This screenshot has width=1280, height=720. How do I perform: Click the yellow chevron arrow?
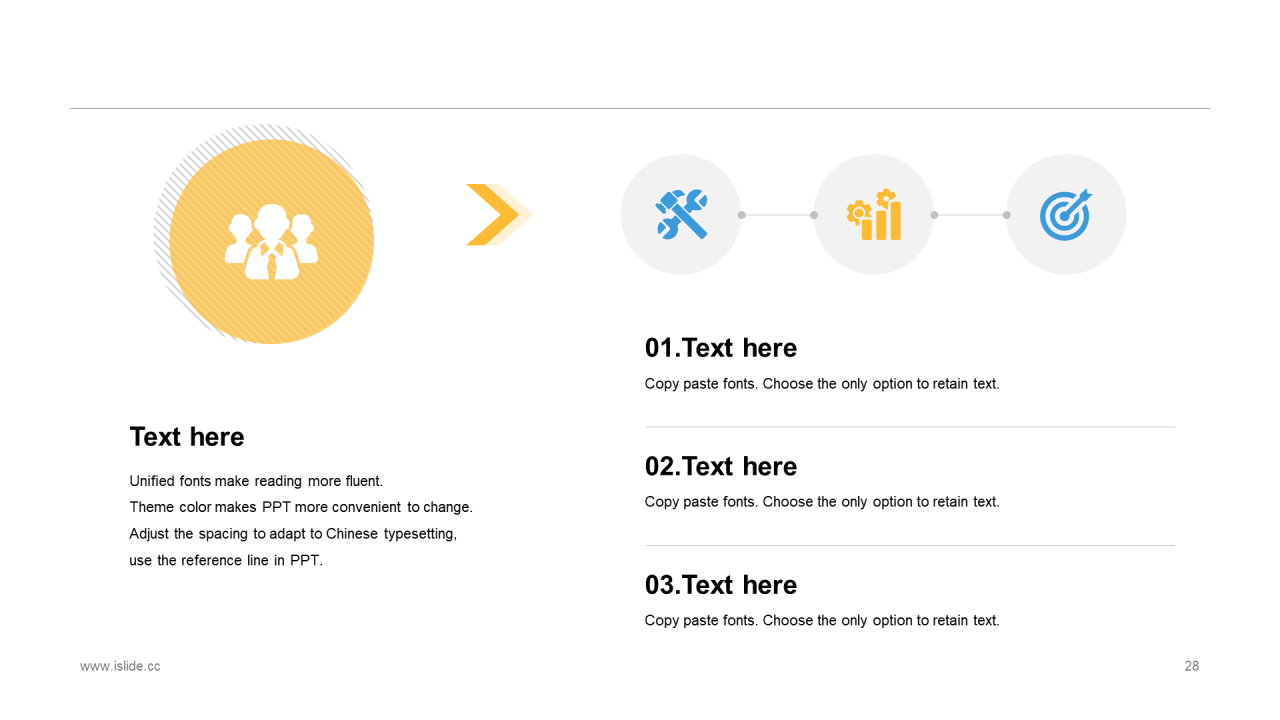[x=493, y=214]
